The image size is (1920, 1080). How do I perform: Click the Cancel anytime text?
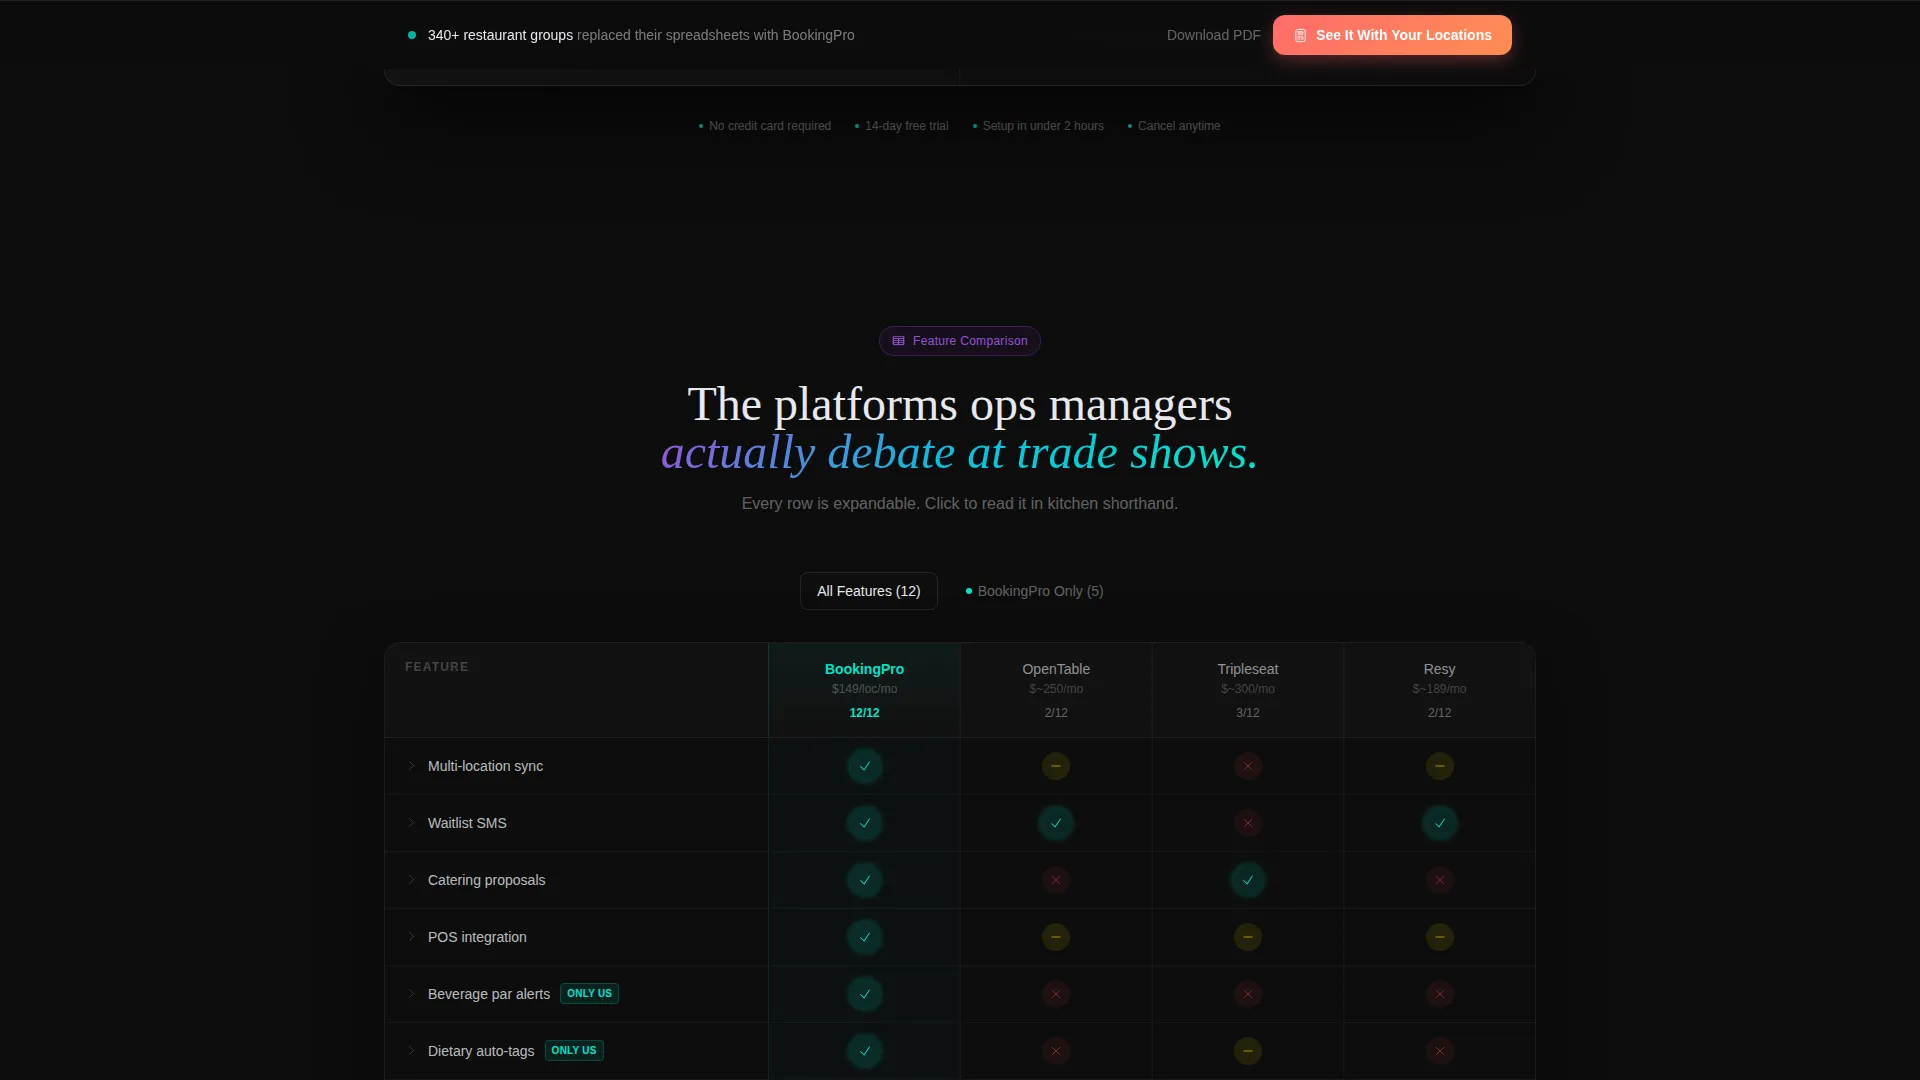(1179, 126)
